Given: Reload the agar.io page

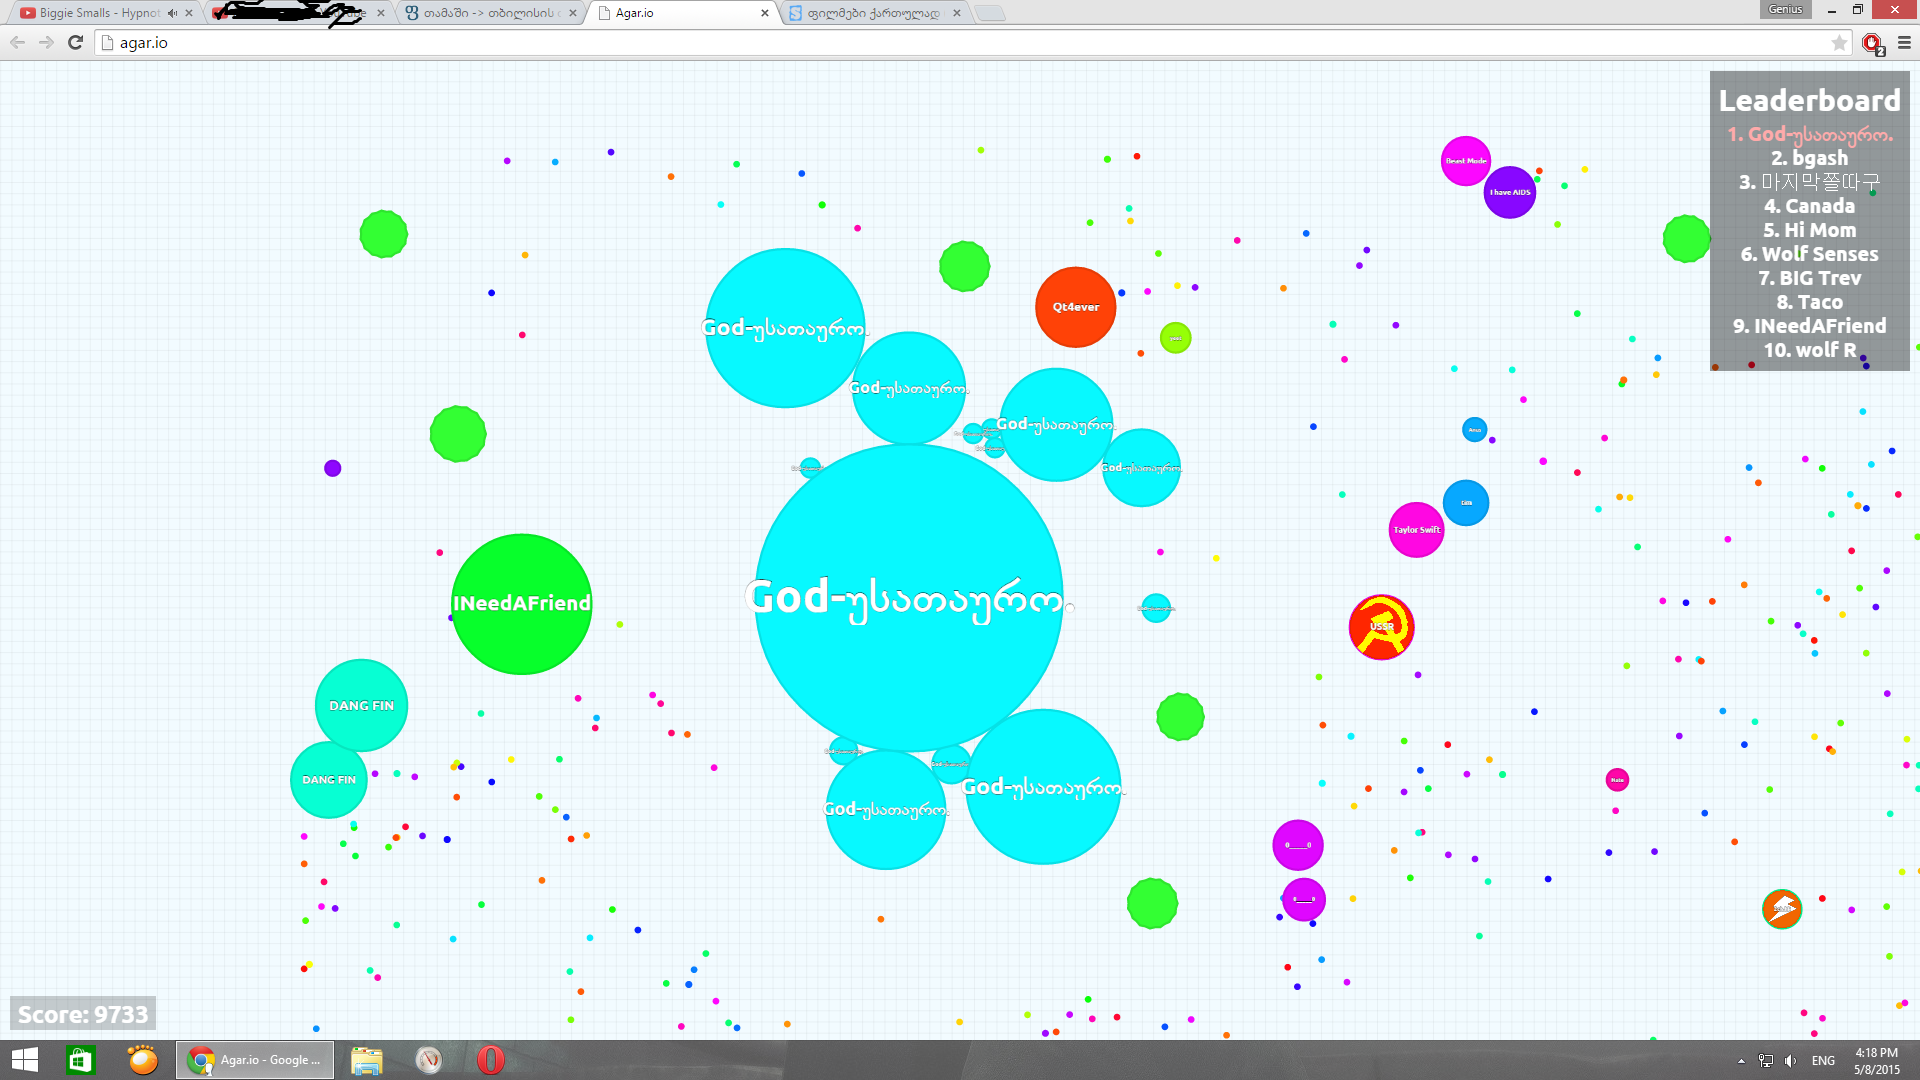Looking at the screenshot, I should tap(75, 42).
